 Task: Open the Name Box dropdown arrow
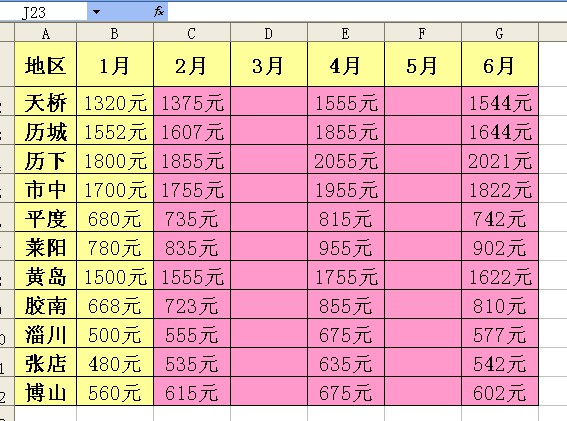pyautogui.click(x=96, y=12)
